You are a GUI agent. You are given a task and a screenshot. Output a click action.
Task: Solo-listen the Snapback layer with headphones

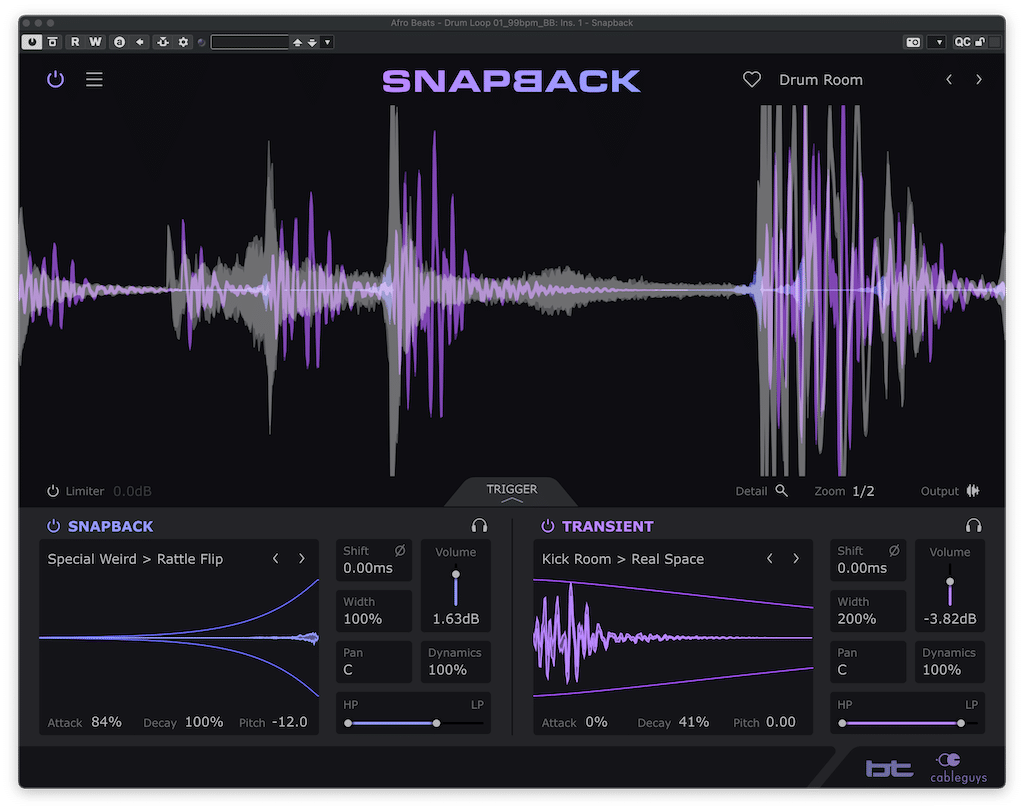click(x=479, y=526)
